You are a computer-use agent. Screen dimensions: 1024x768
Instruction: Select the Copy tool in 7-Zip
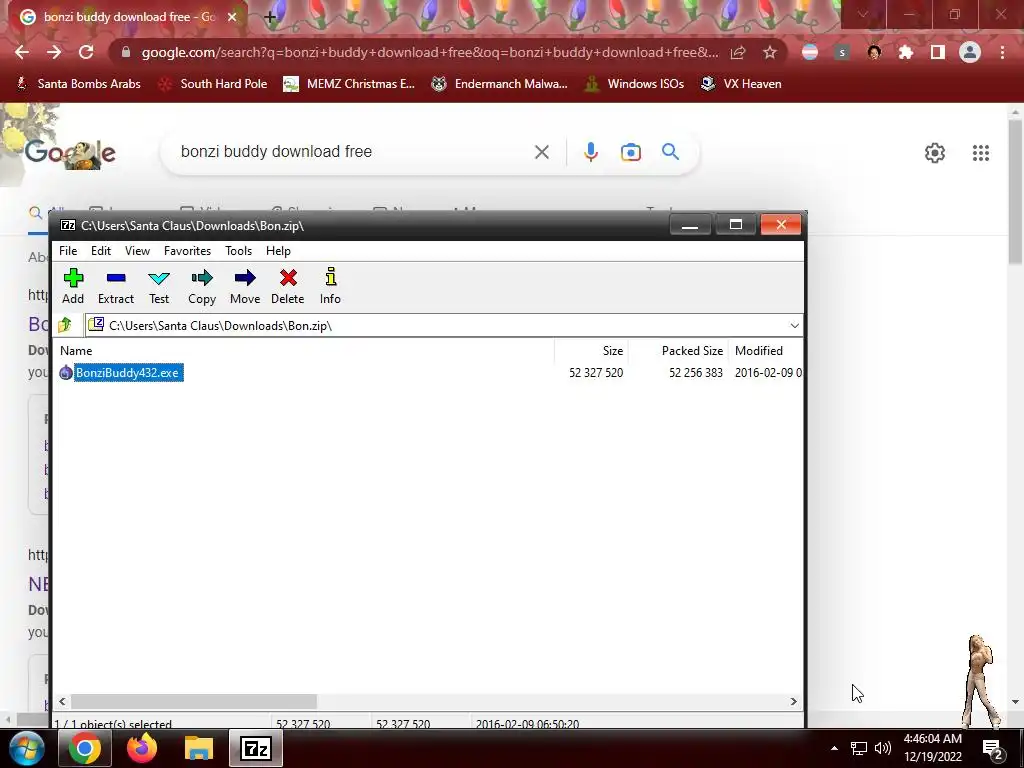(x=202, y=286)
